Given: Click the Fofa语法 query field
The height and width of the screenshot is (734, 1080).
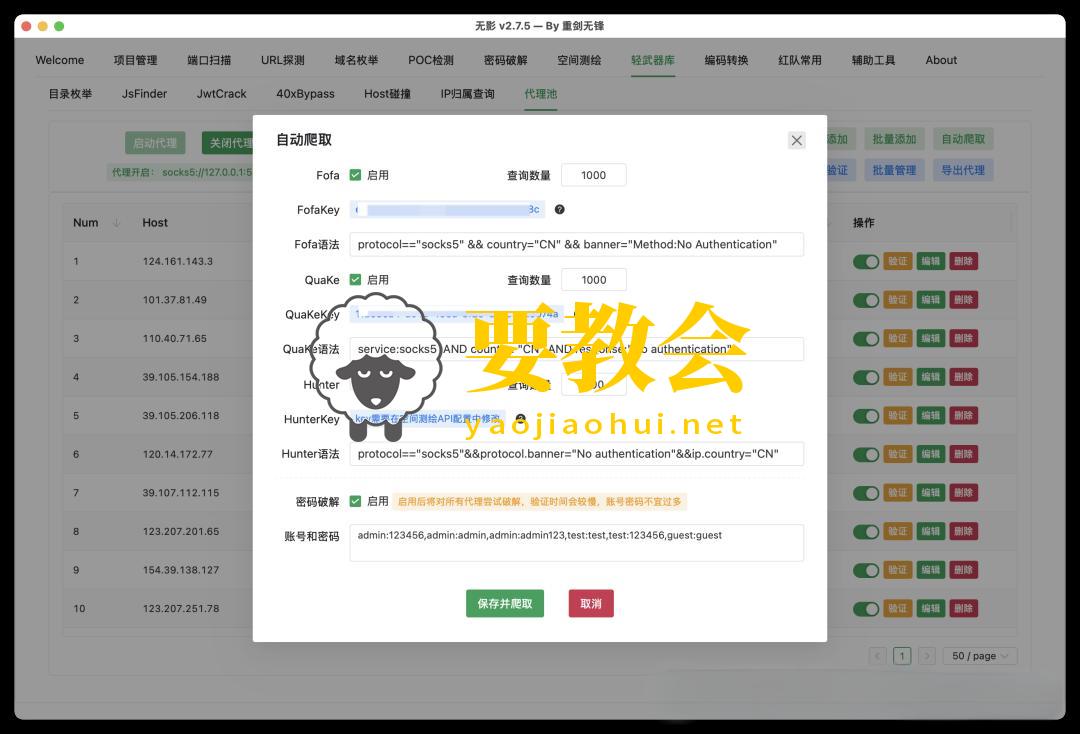Looking at the screenshot, I should (577, 244).
